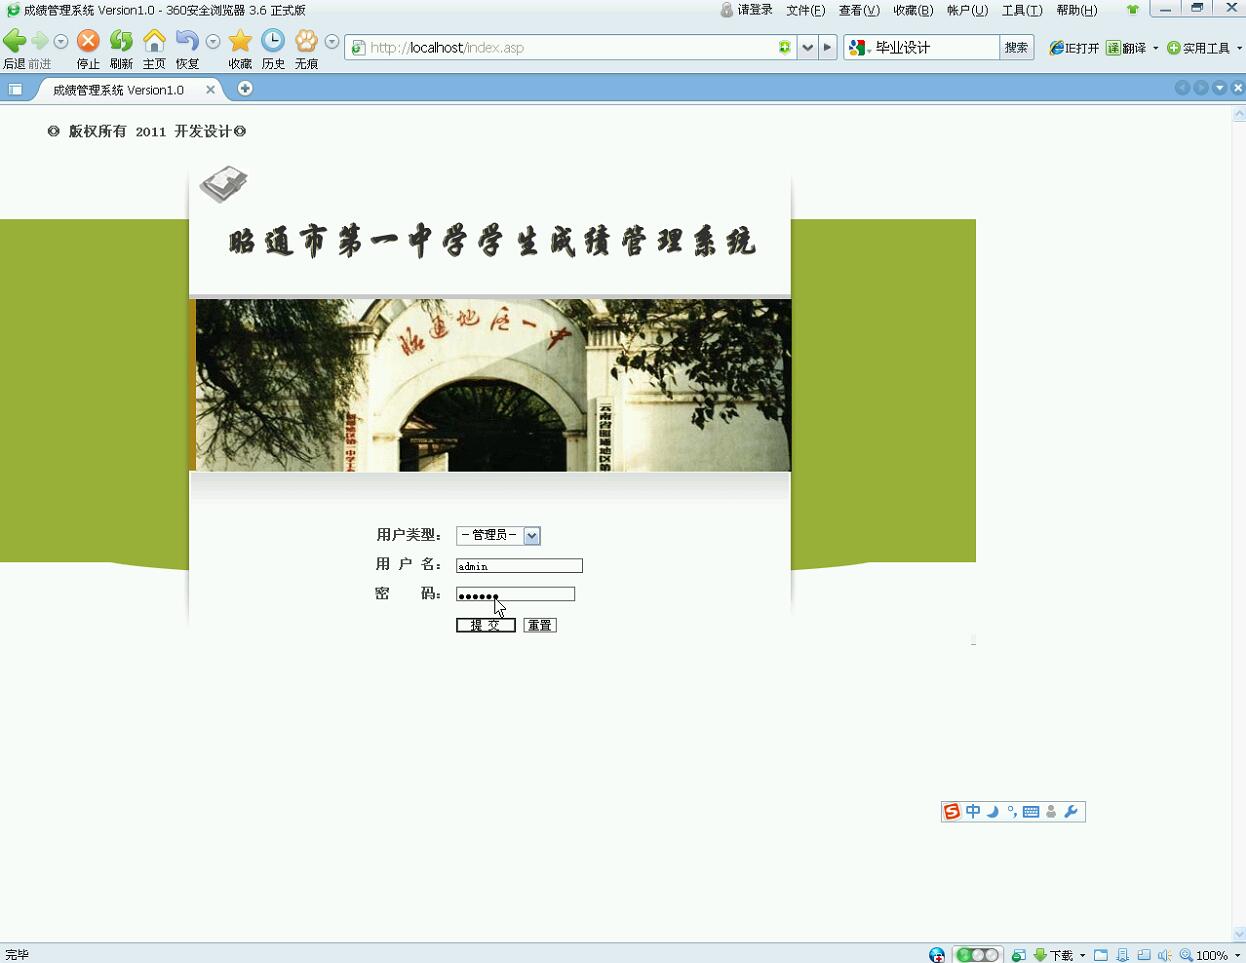Screen dimensions: 1246x963
Task: Click tab bar scroll-left arrow
Action: coord(1182,88)
